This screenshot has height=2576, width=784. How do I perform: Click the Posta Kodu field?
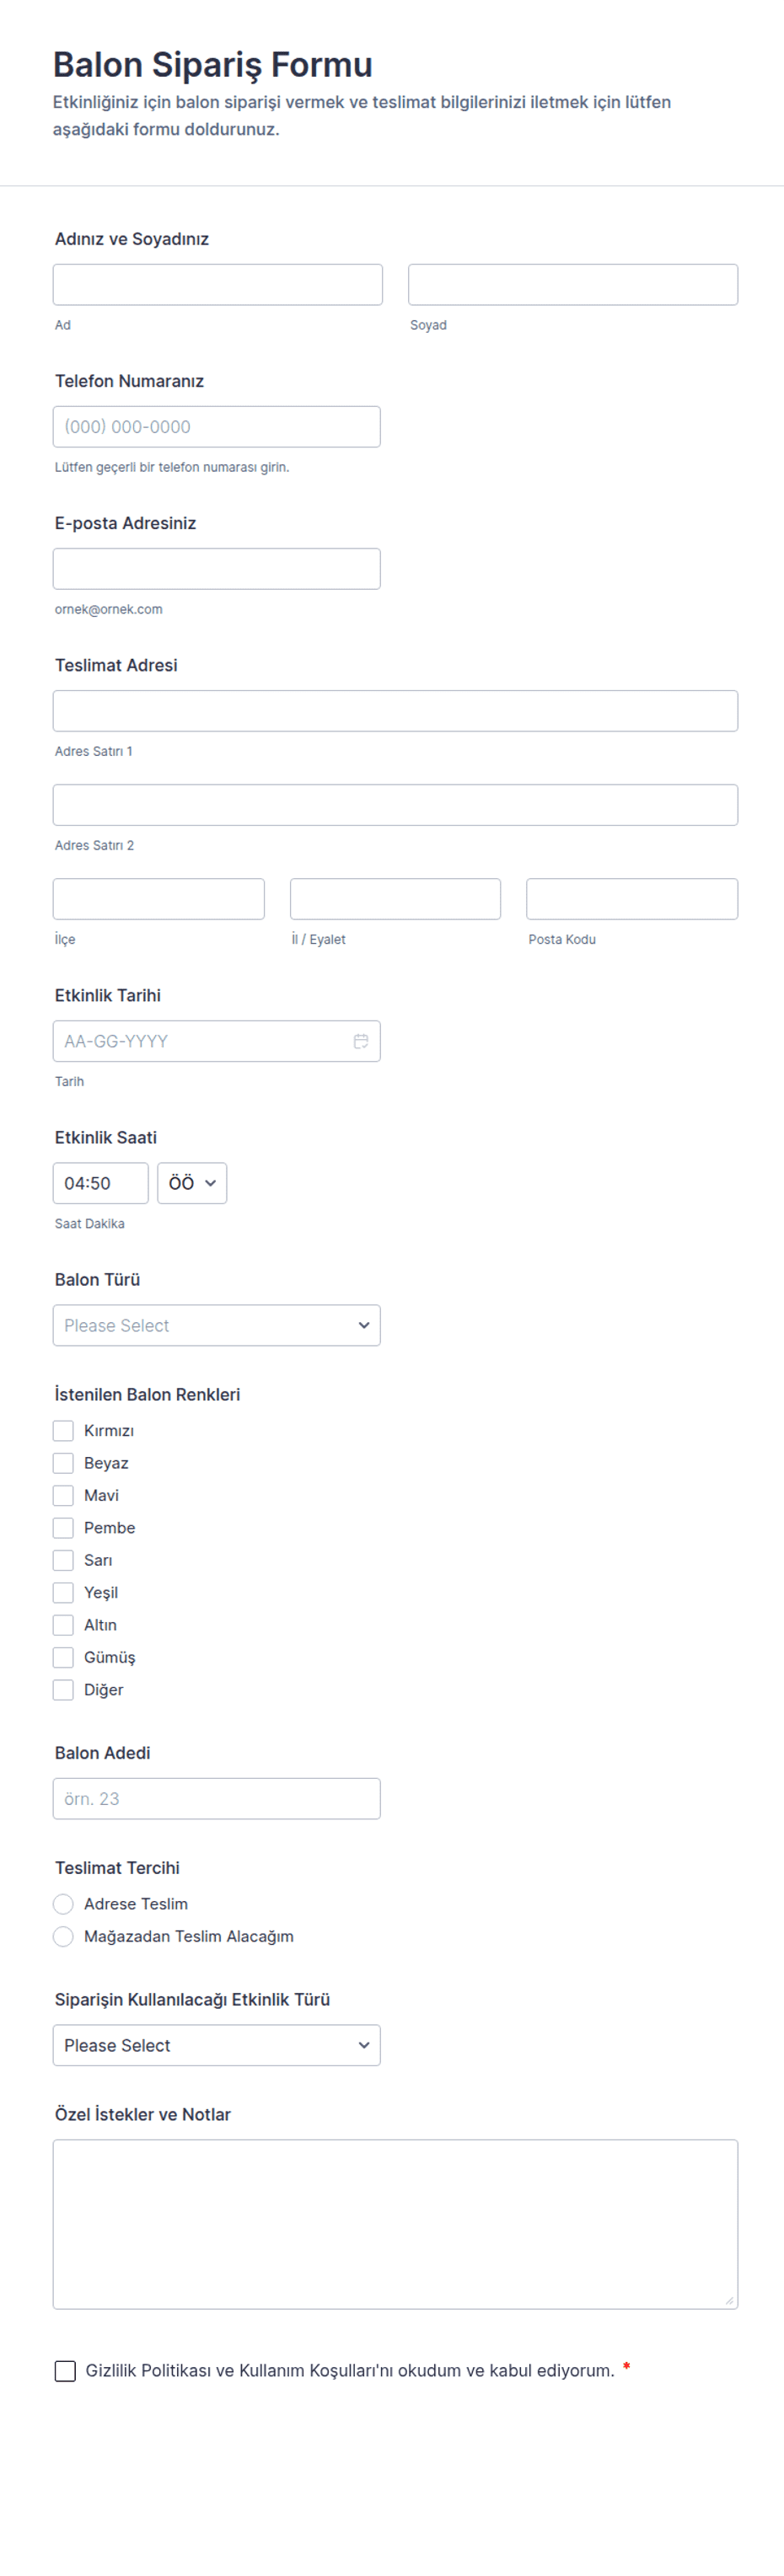point(632,899)
